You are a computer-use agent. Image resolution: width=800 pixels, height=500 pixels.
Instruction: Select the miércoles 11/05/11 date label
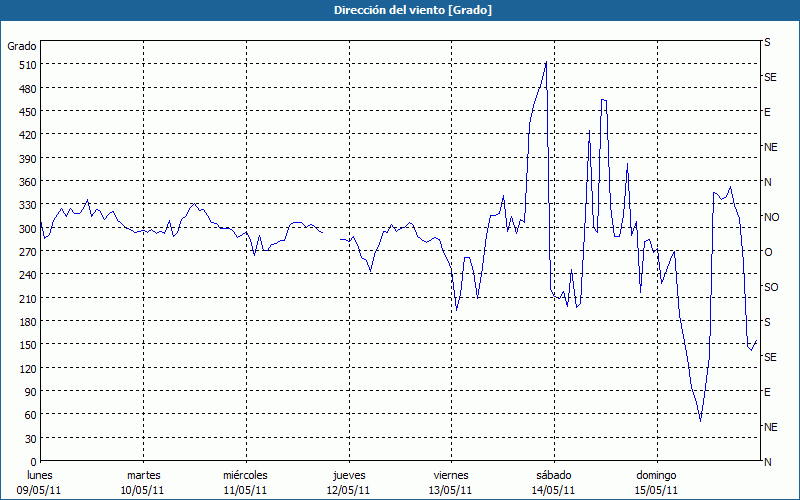[245, 483]
